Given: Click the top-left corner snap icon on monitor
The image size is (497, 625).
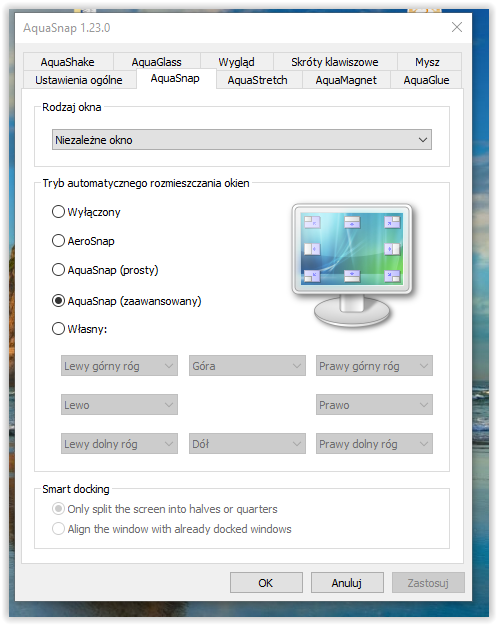Looking at the screenshot, I should [312, 222].
